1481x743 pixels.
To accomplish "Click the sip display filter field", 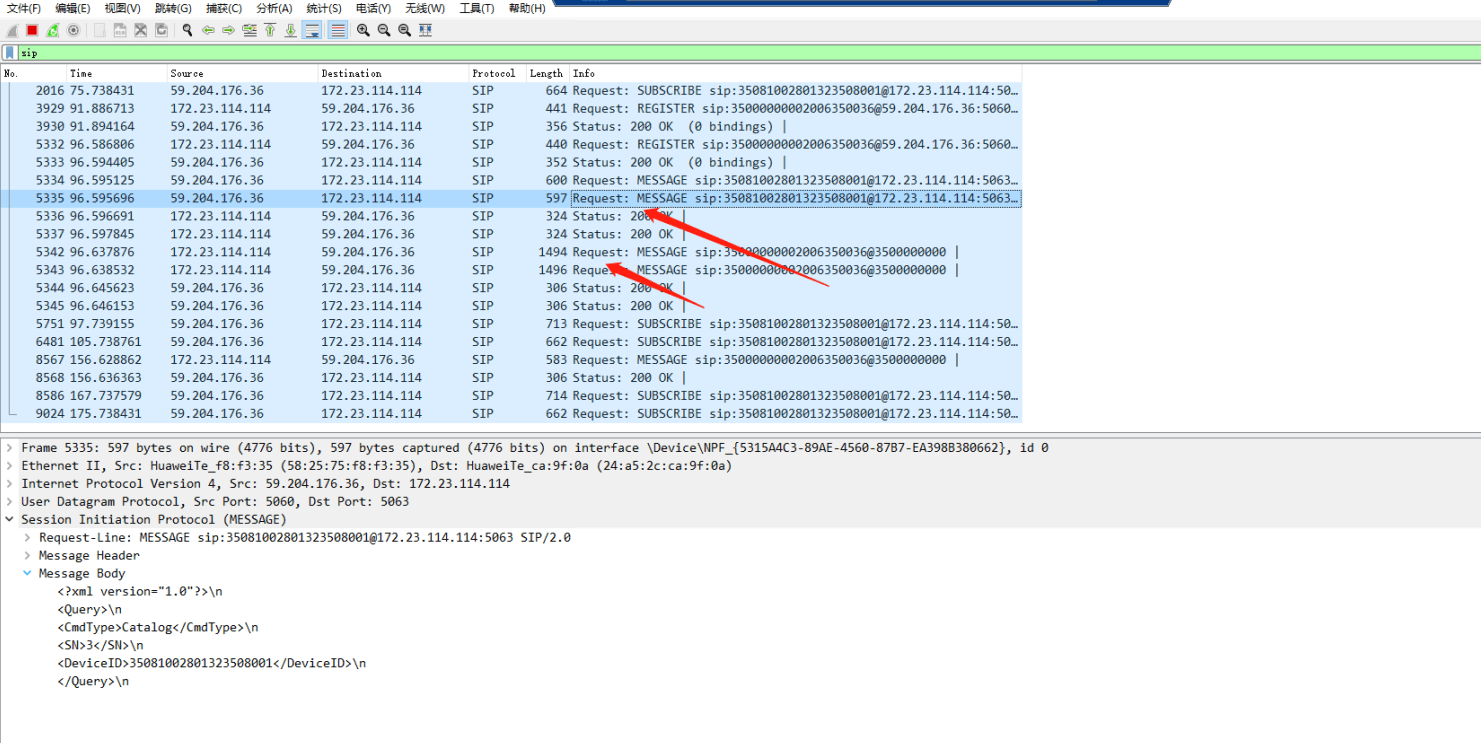I will 700,52.
